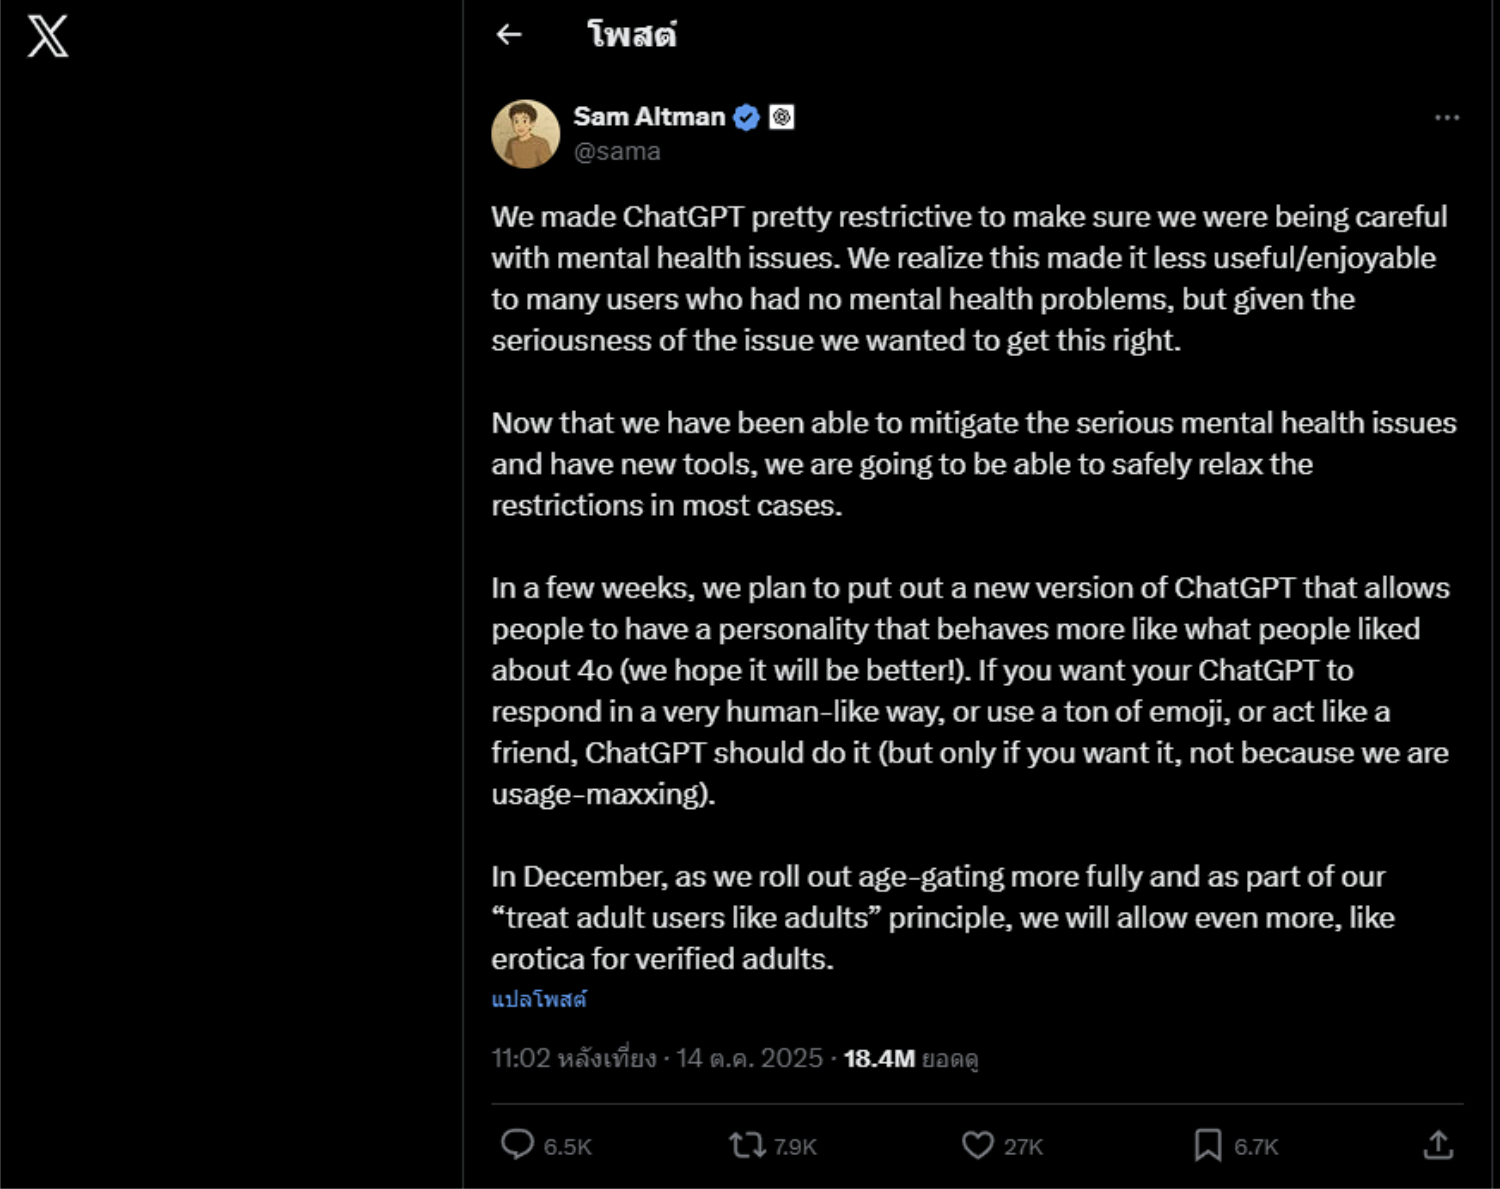This screenshot has height=1189, width=1500.
Task: Click the 27K likes count
Action: (1023, 1146)
